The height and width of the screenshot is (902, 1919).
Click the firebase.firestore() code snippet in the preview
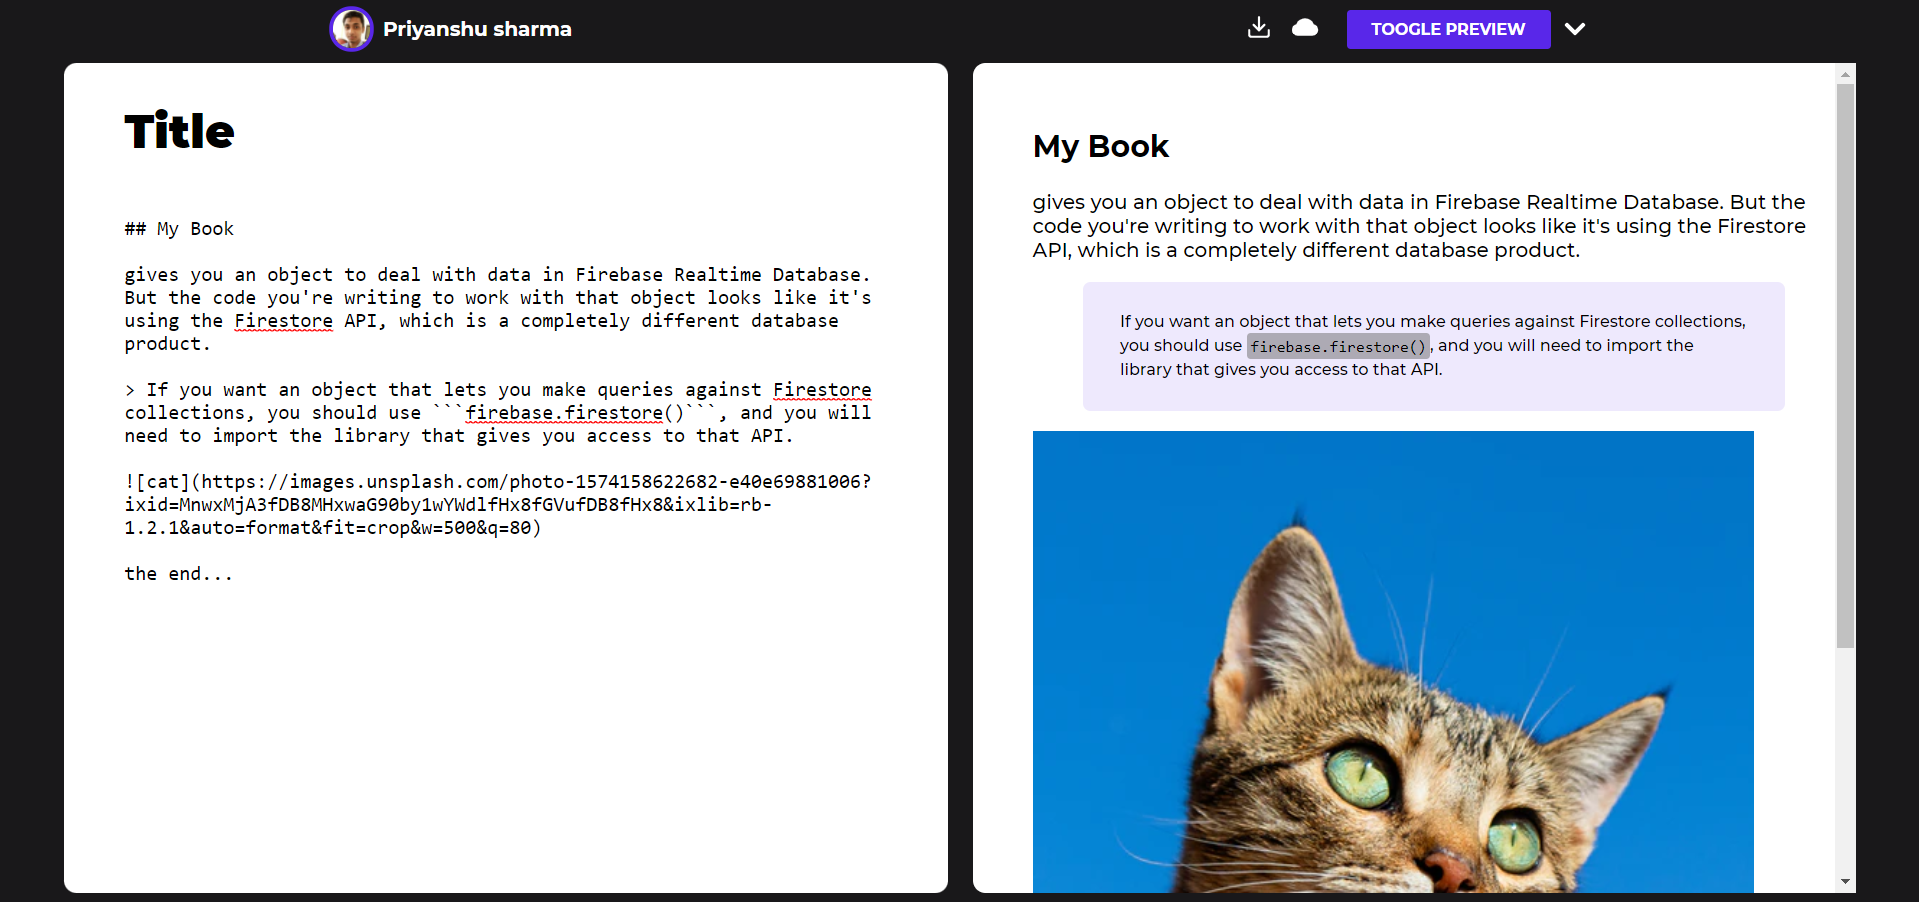[x=1338, y=346]
